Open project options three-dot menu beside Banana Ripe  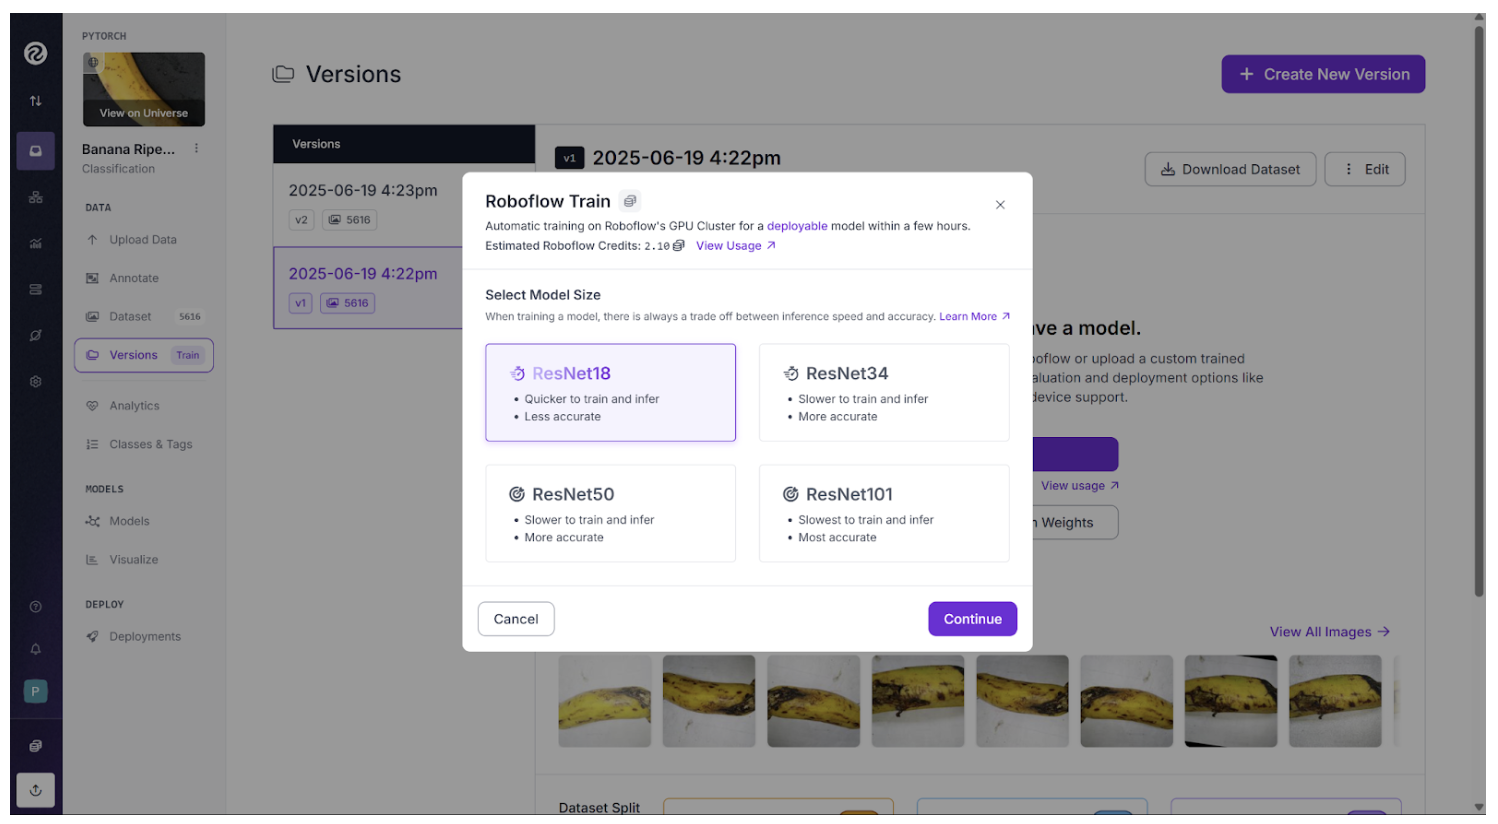point(196,148)
